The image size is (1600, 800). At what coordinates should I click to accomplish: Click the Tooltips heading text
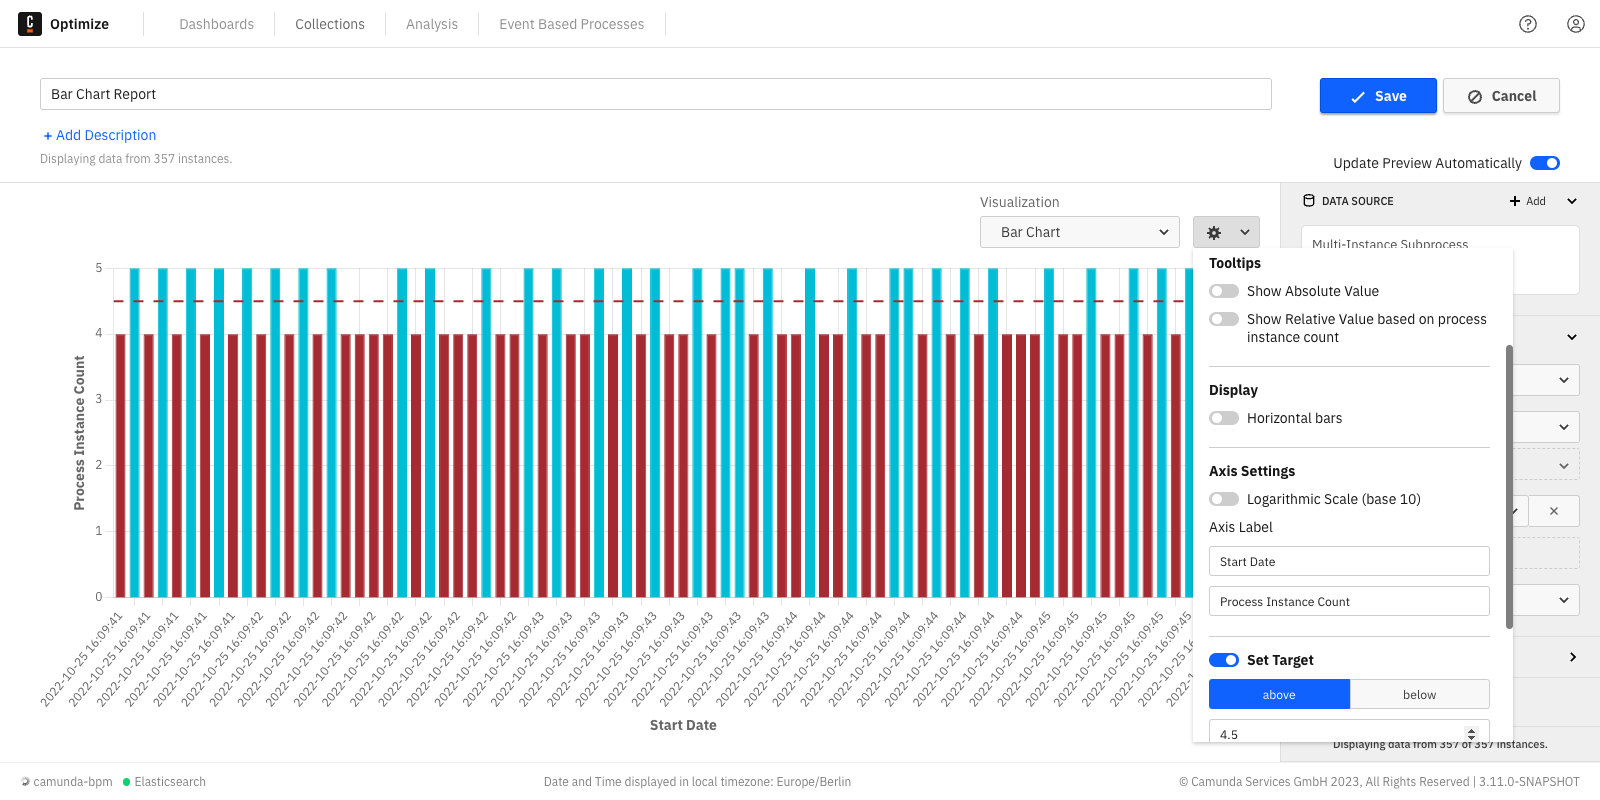tap(1235, 263)
